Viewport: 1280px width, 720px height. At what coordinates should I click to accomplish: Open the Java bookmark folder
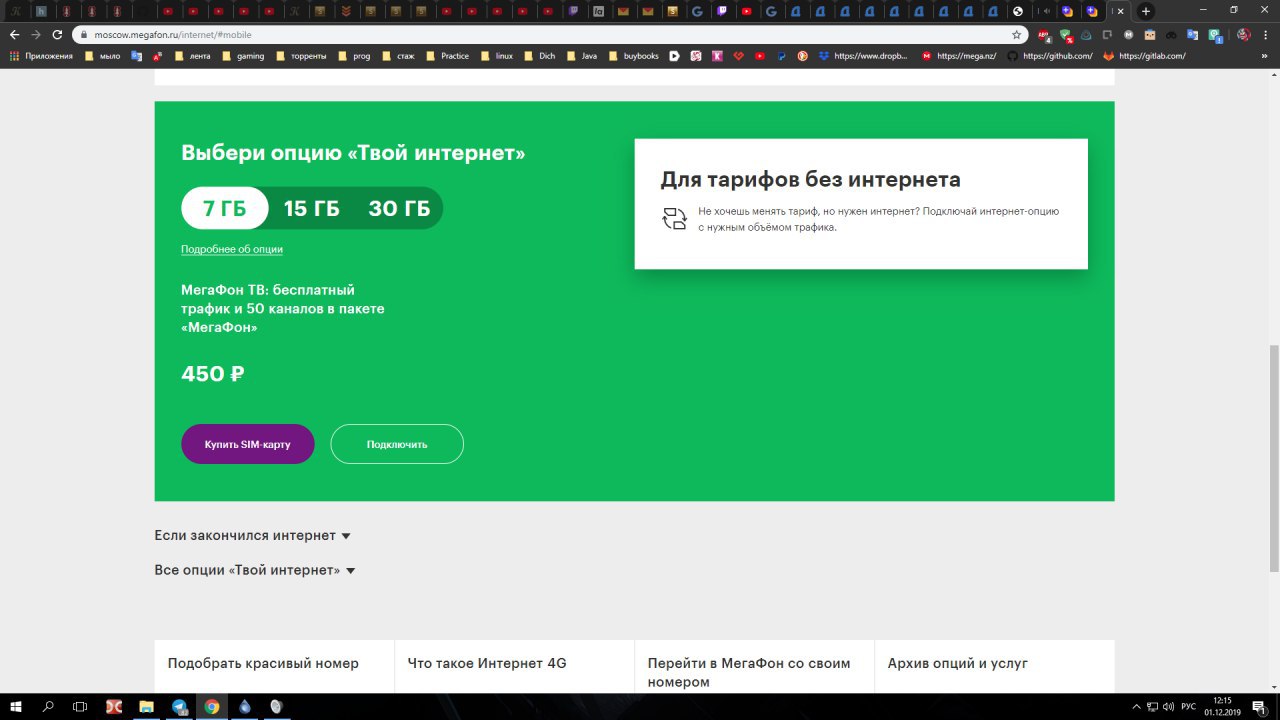pos(582,56)
